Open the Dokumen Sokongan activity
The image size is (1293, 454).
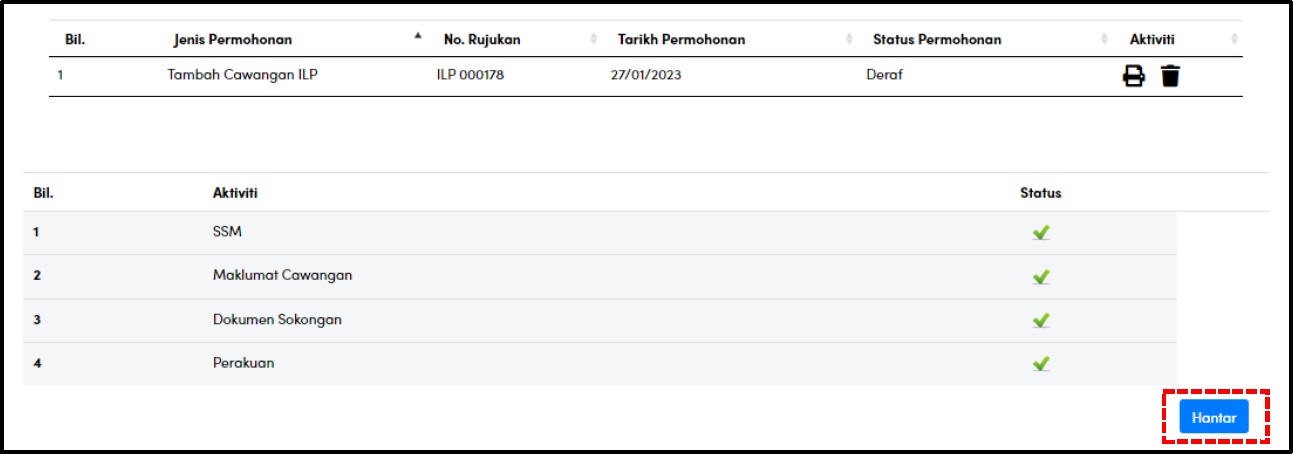(x=600, y=320)
